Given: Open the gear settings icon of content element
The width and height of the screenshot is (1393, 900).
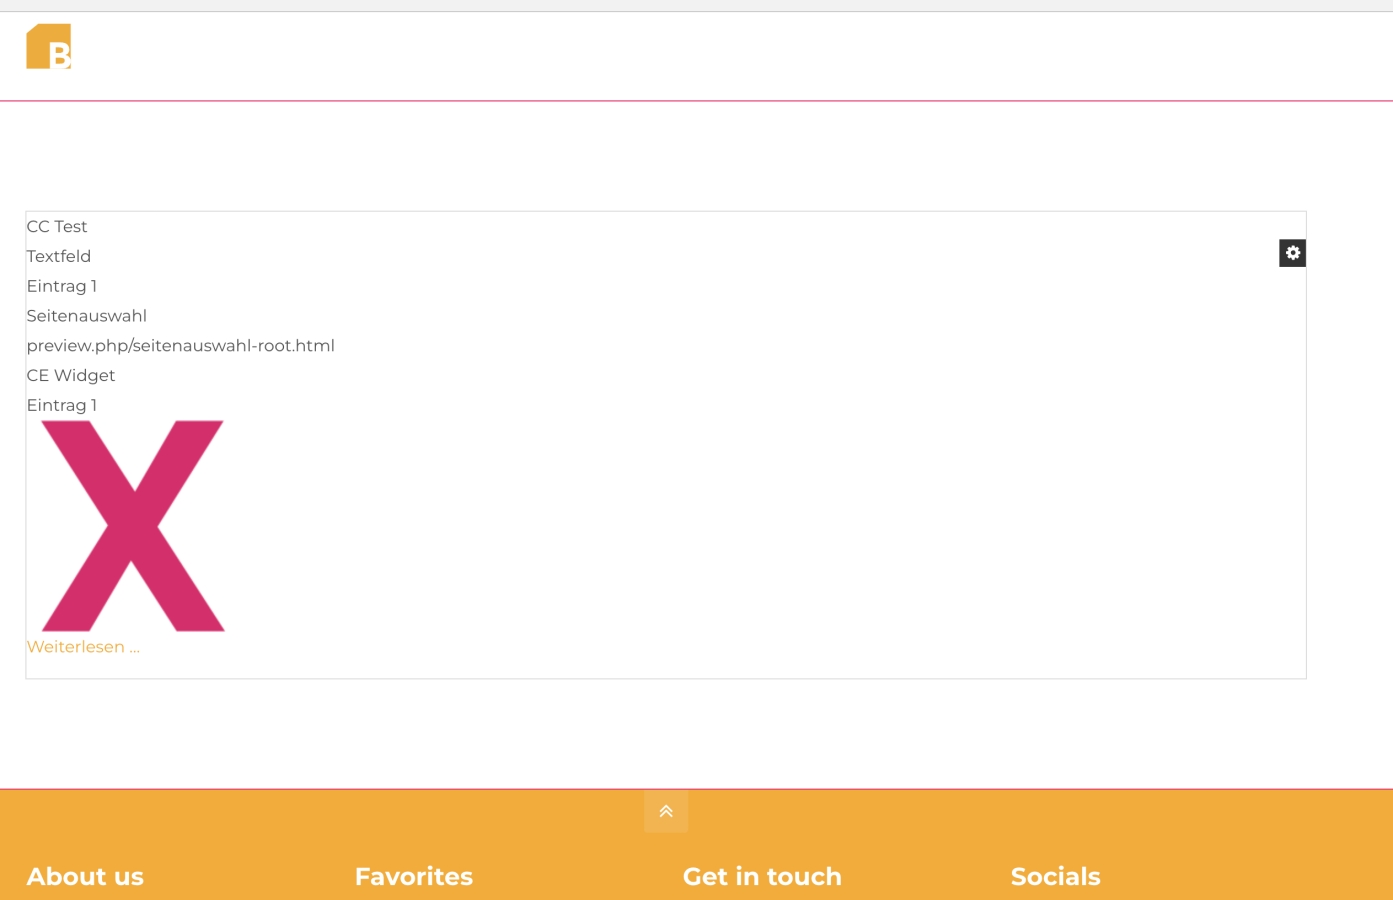Looking at the screenshot, I should (1292, 253).
